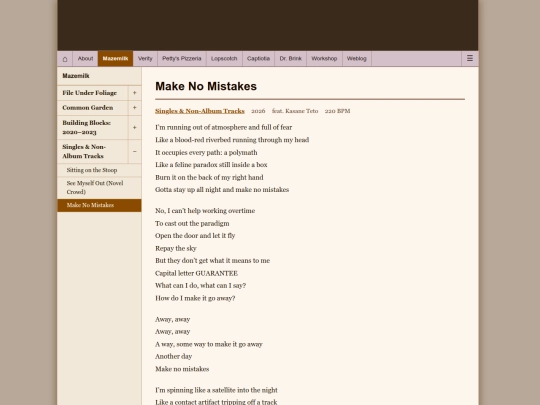
Task: Open the Captiotia tab
Action: point(258,59)
